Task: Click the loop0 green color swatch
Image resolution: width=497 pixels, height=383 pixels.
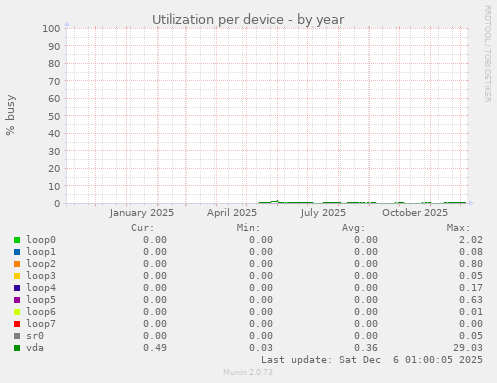Action: (x=17, y=240)
